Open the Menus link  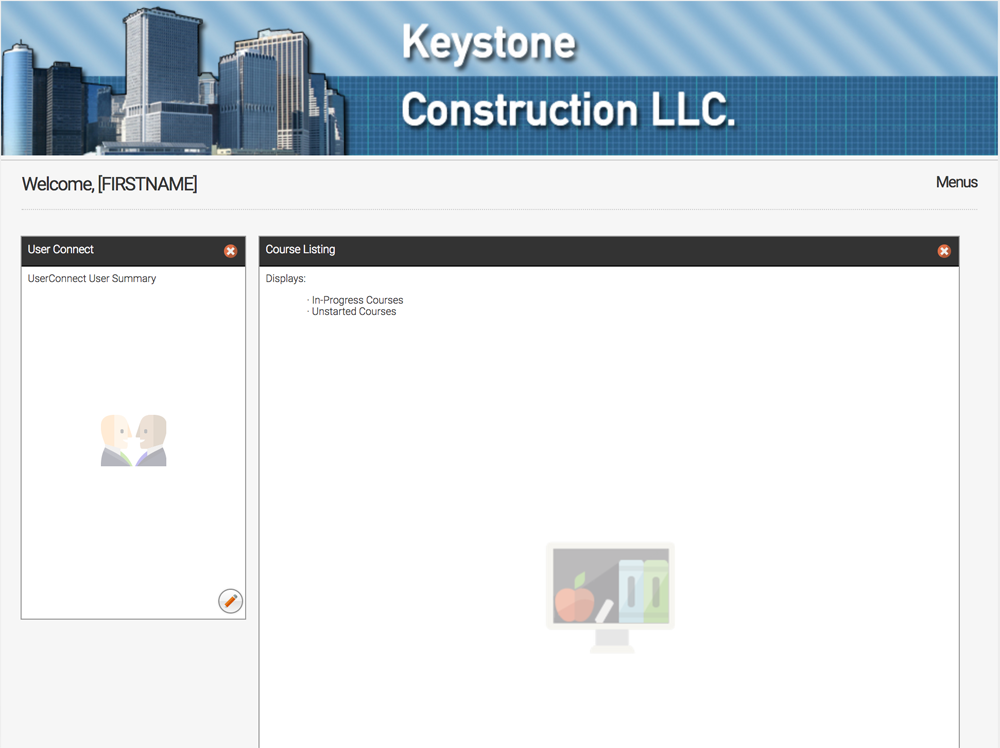pos(957,182)
